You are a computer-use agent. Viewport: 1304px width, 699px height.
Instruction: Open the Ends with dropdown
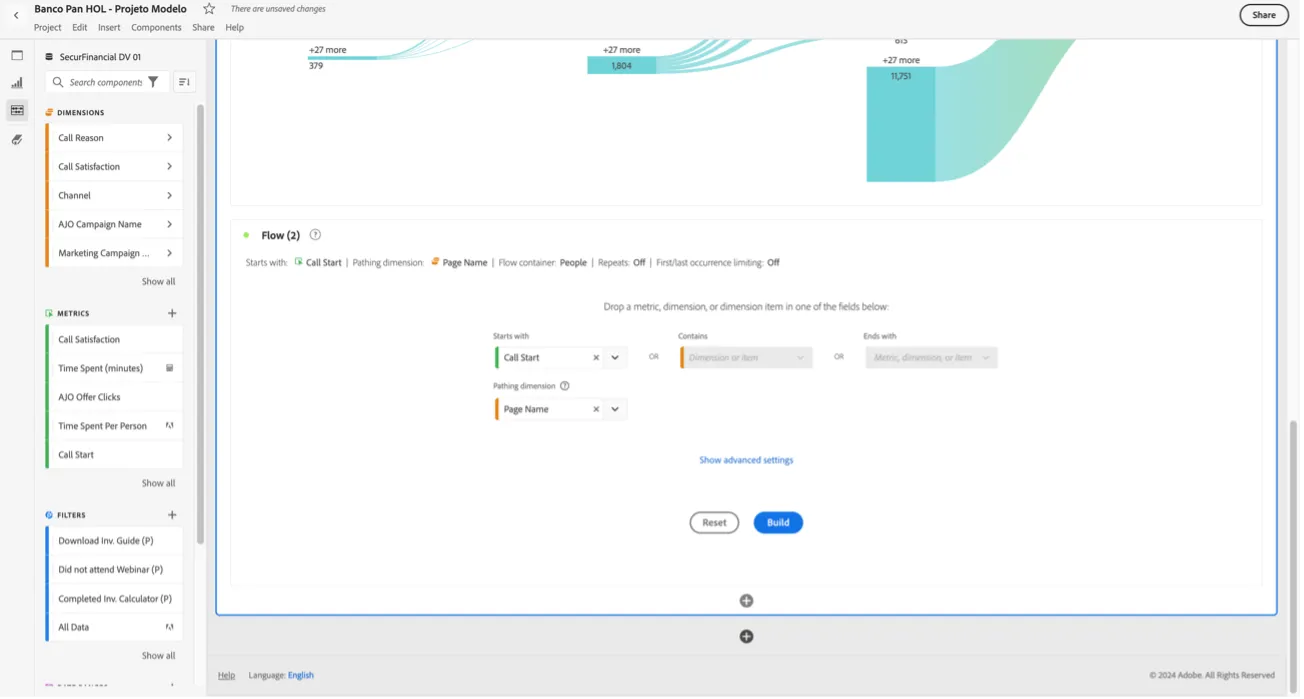click(x=931, y=357)
